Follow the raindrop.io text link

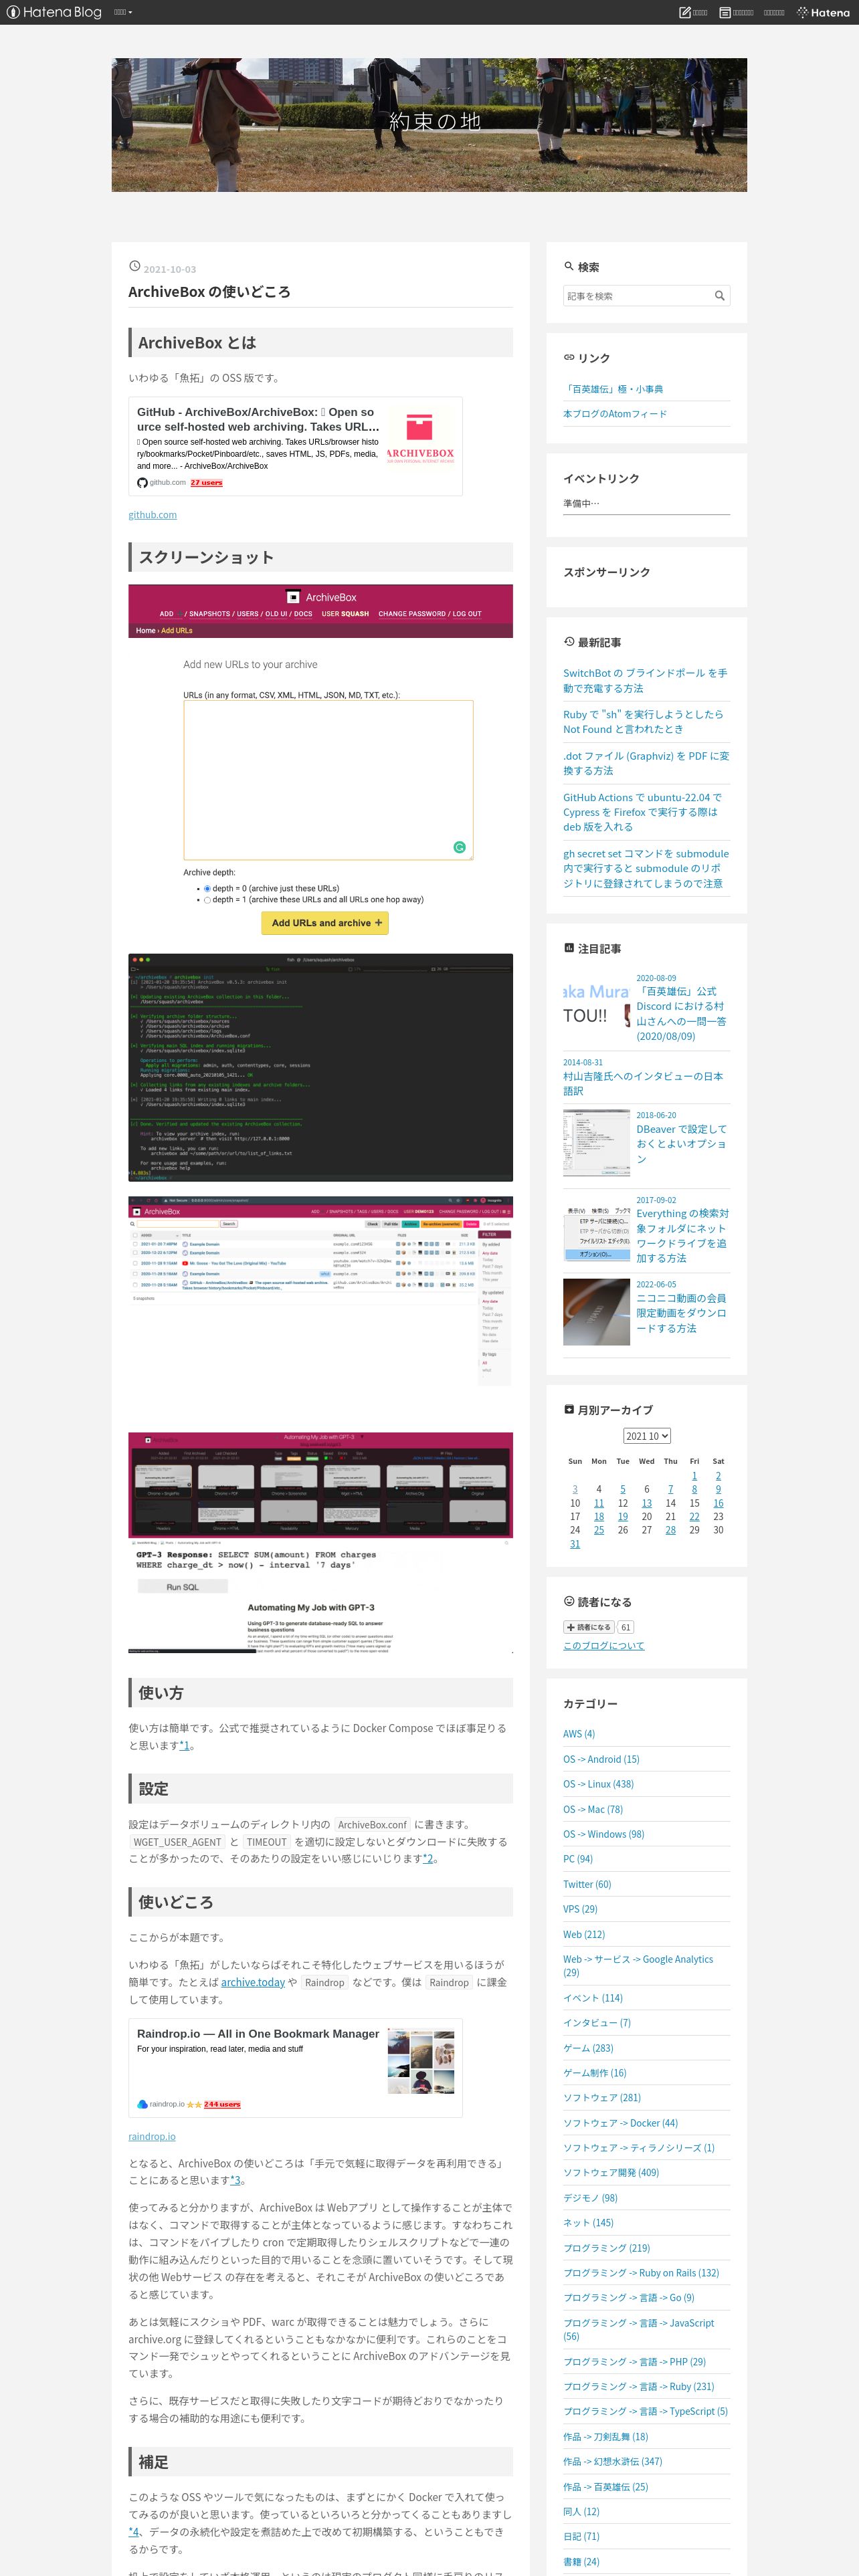tap(152, 2136)
